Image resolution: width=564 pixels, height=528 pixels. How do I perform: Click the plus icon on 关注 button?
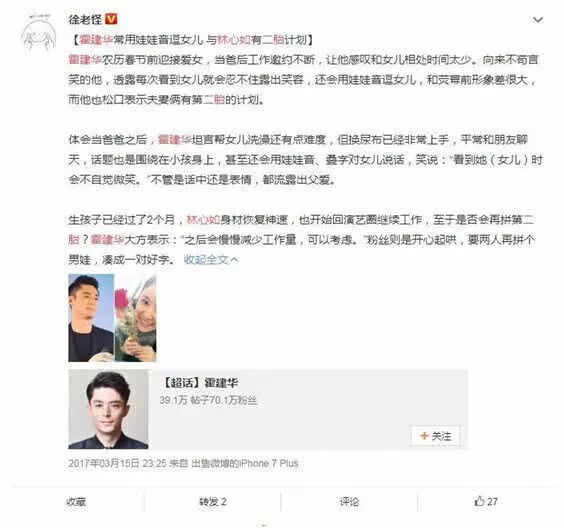(x=424, y=436)
